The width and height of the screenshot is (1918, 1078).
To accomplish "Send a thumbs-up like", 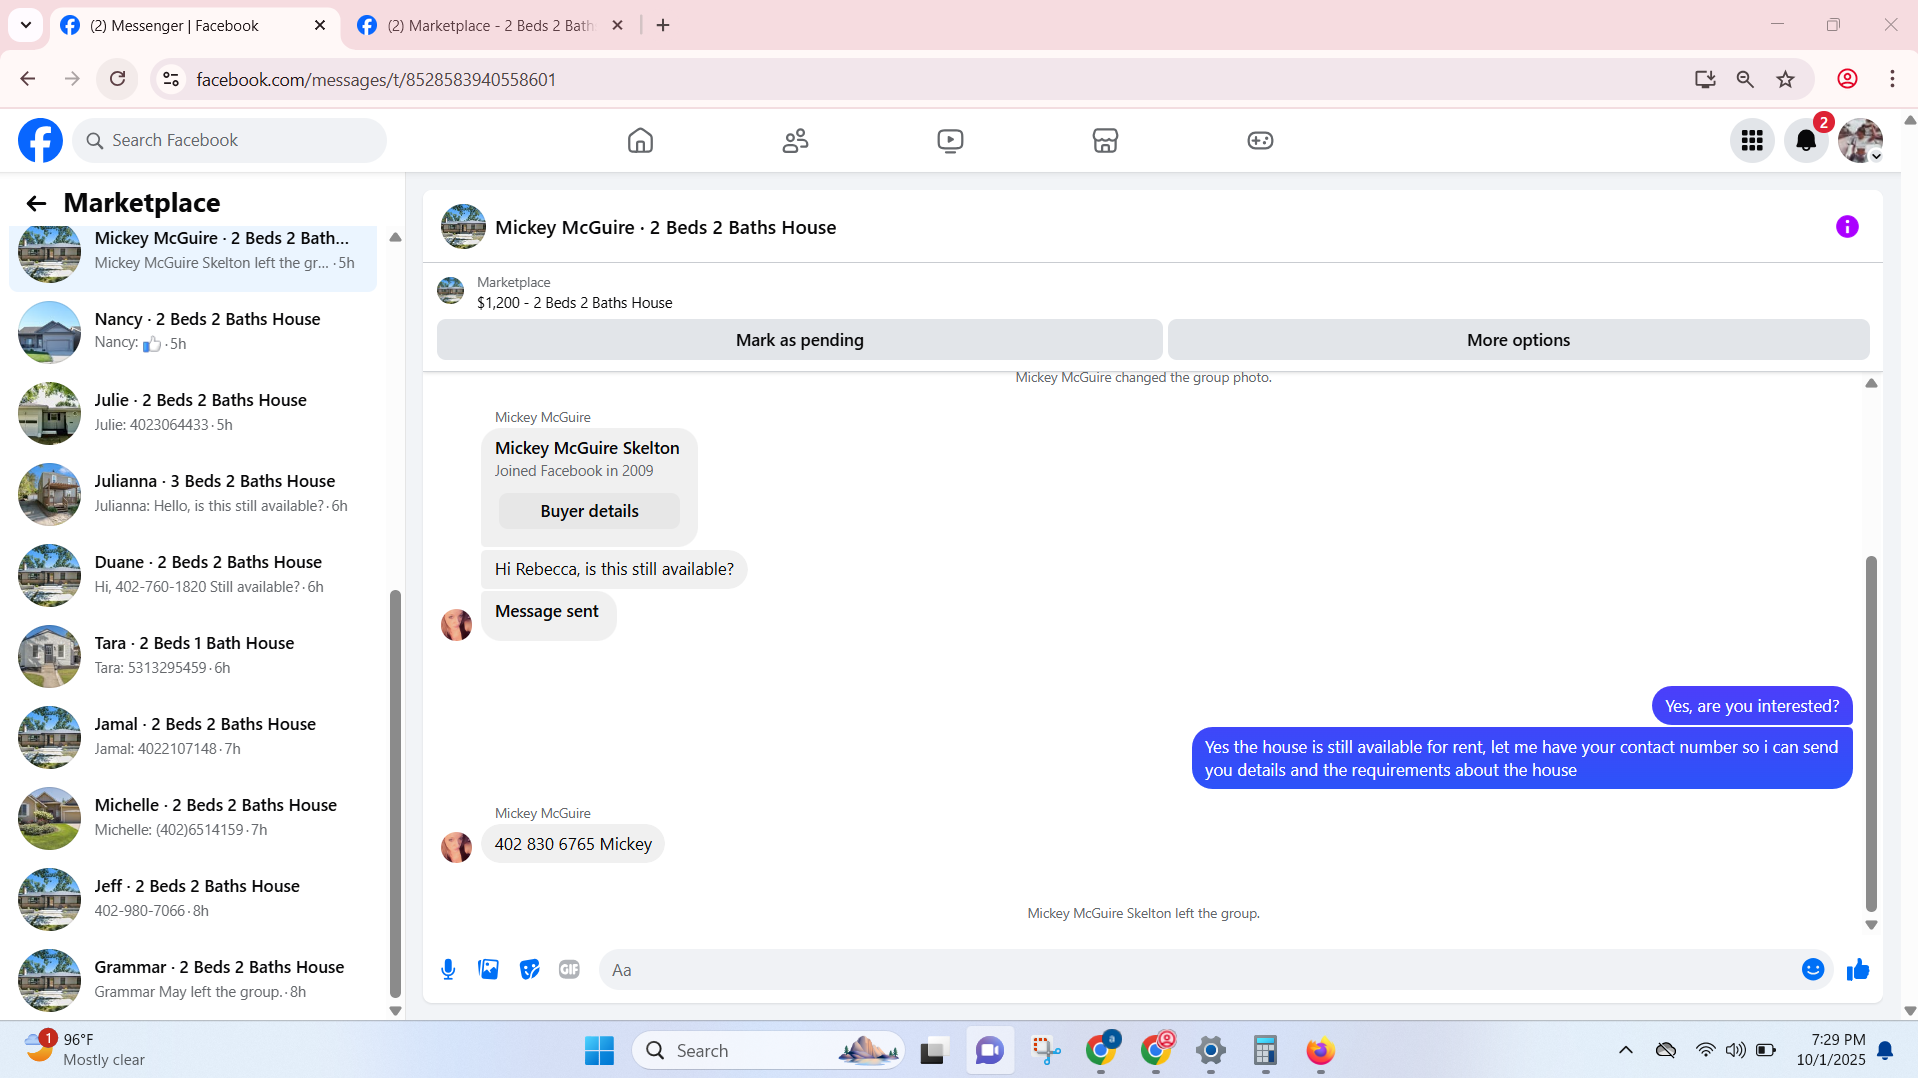I will [x=1858, y=969].
